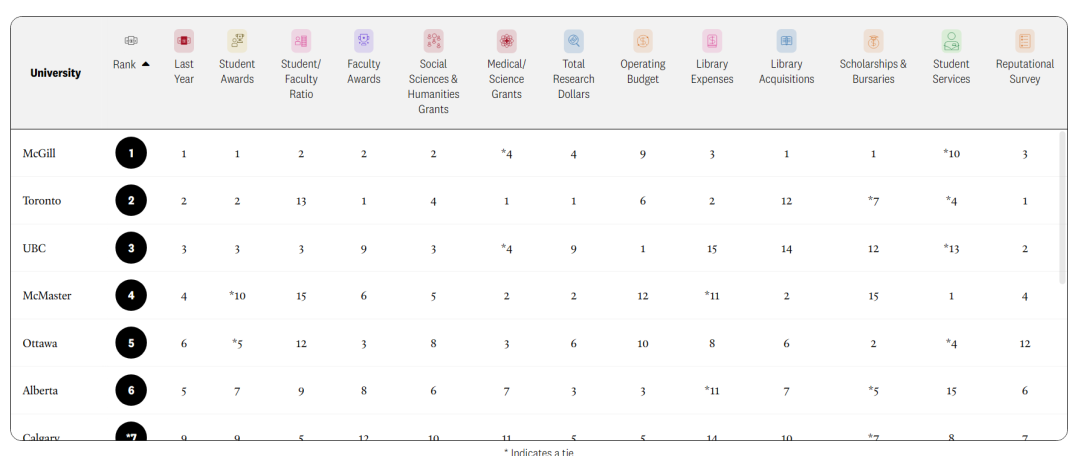Image resolution: width=1080 pixels, height=456 pixels.
Task: Click McMaster's Operating Budget value 12
Action: (x=643, y=296)
